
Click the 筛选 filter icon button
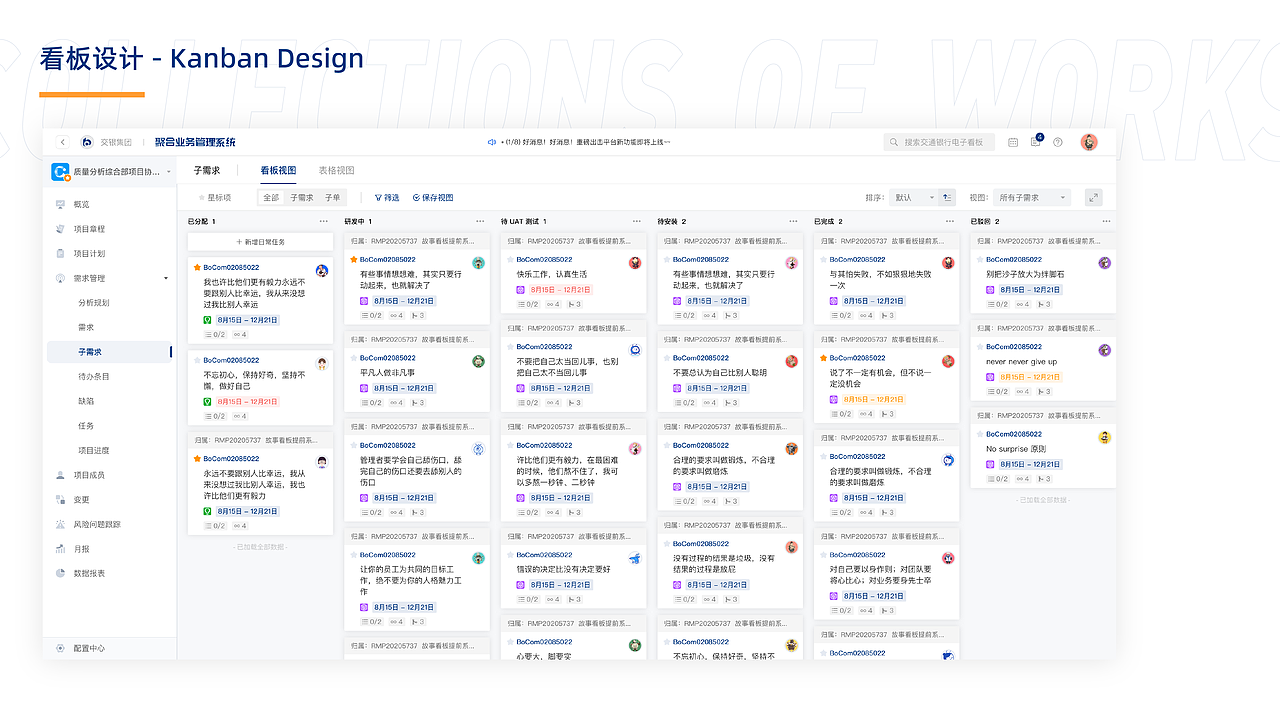386,198
